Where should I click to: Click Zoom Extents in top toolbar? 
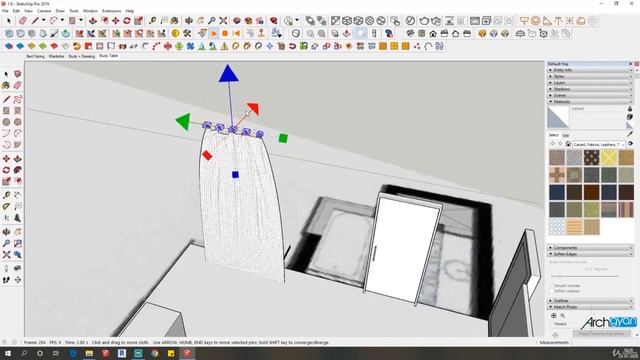(x=223, y=20)
